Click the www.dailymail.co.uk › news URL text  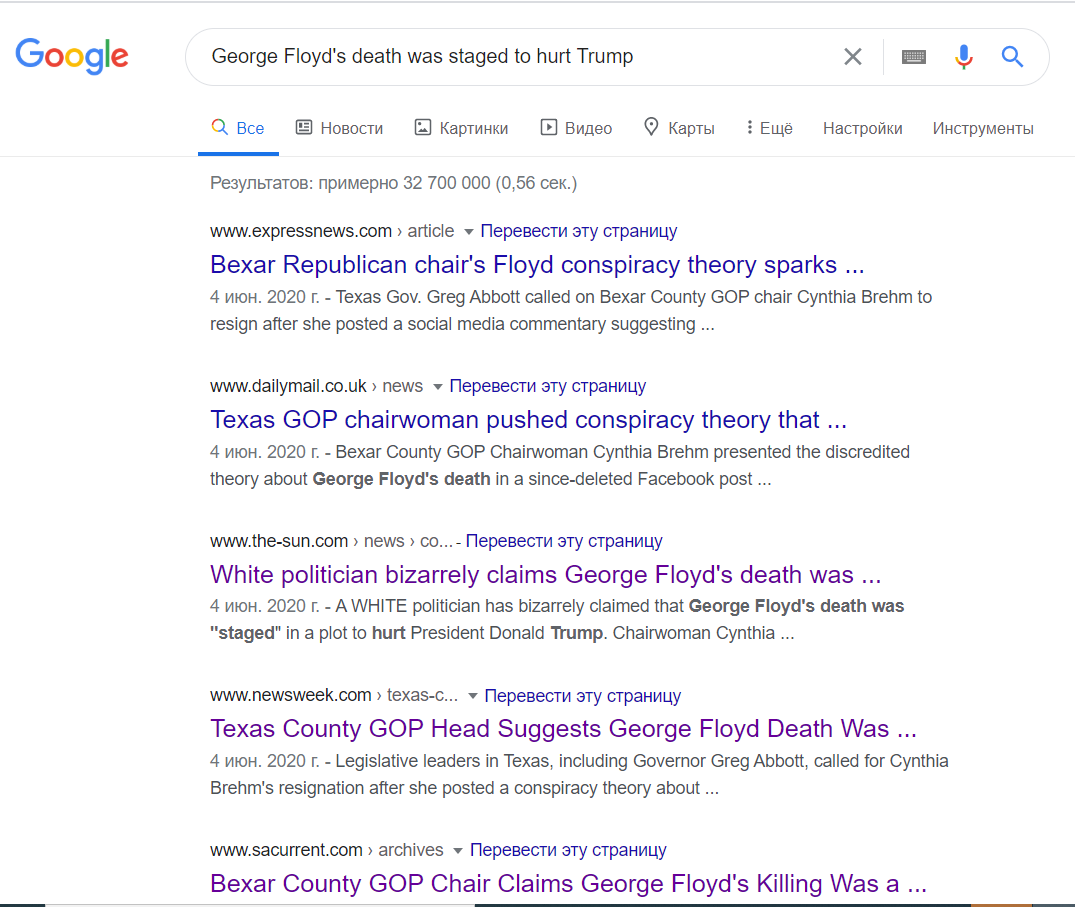click(x=316, y=386)
